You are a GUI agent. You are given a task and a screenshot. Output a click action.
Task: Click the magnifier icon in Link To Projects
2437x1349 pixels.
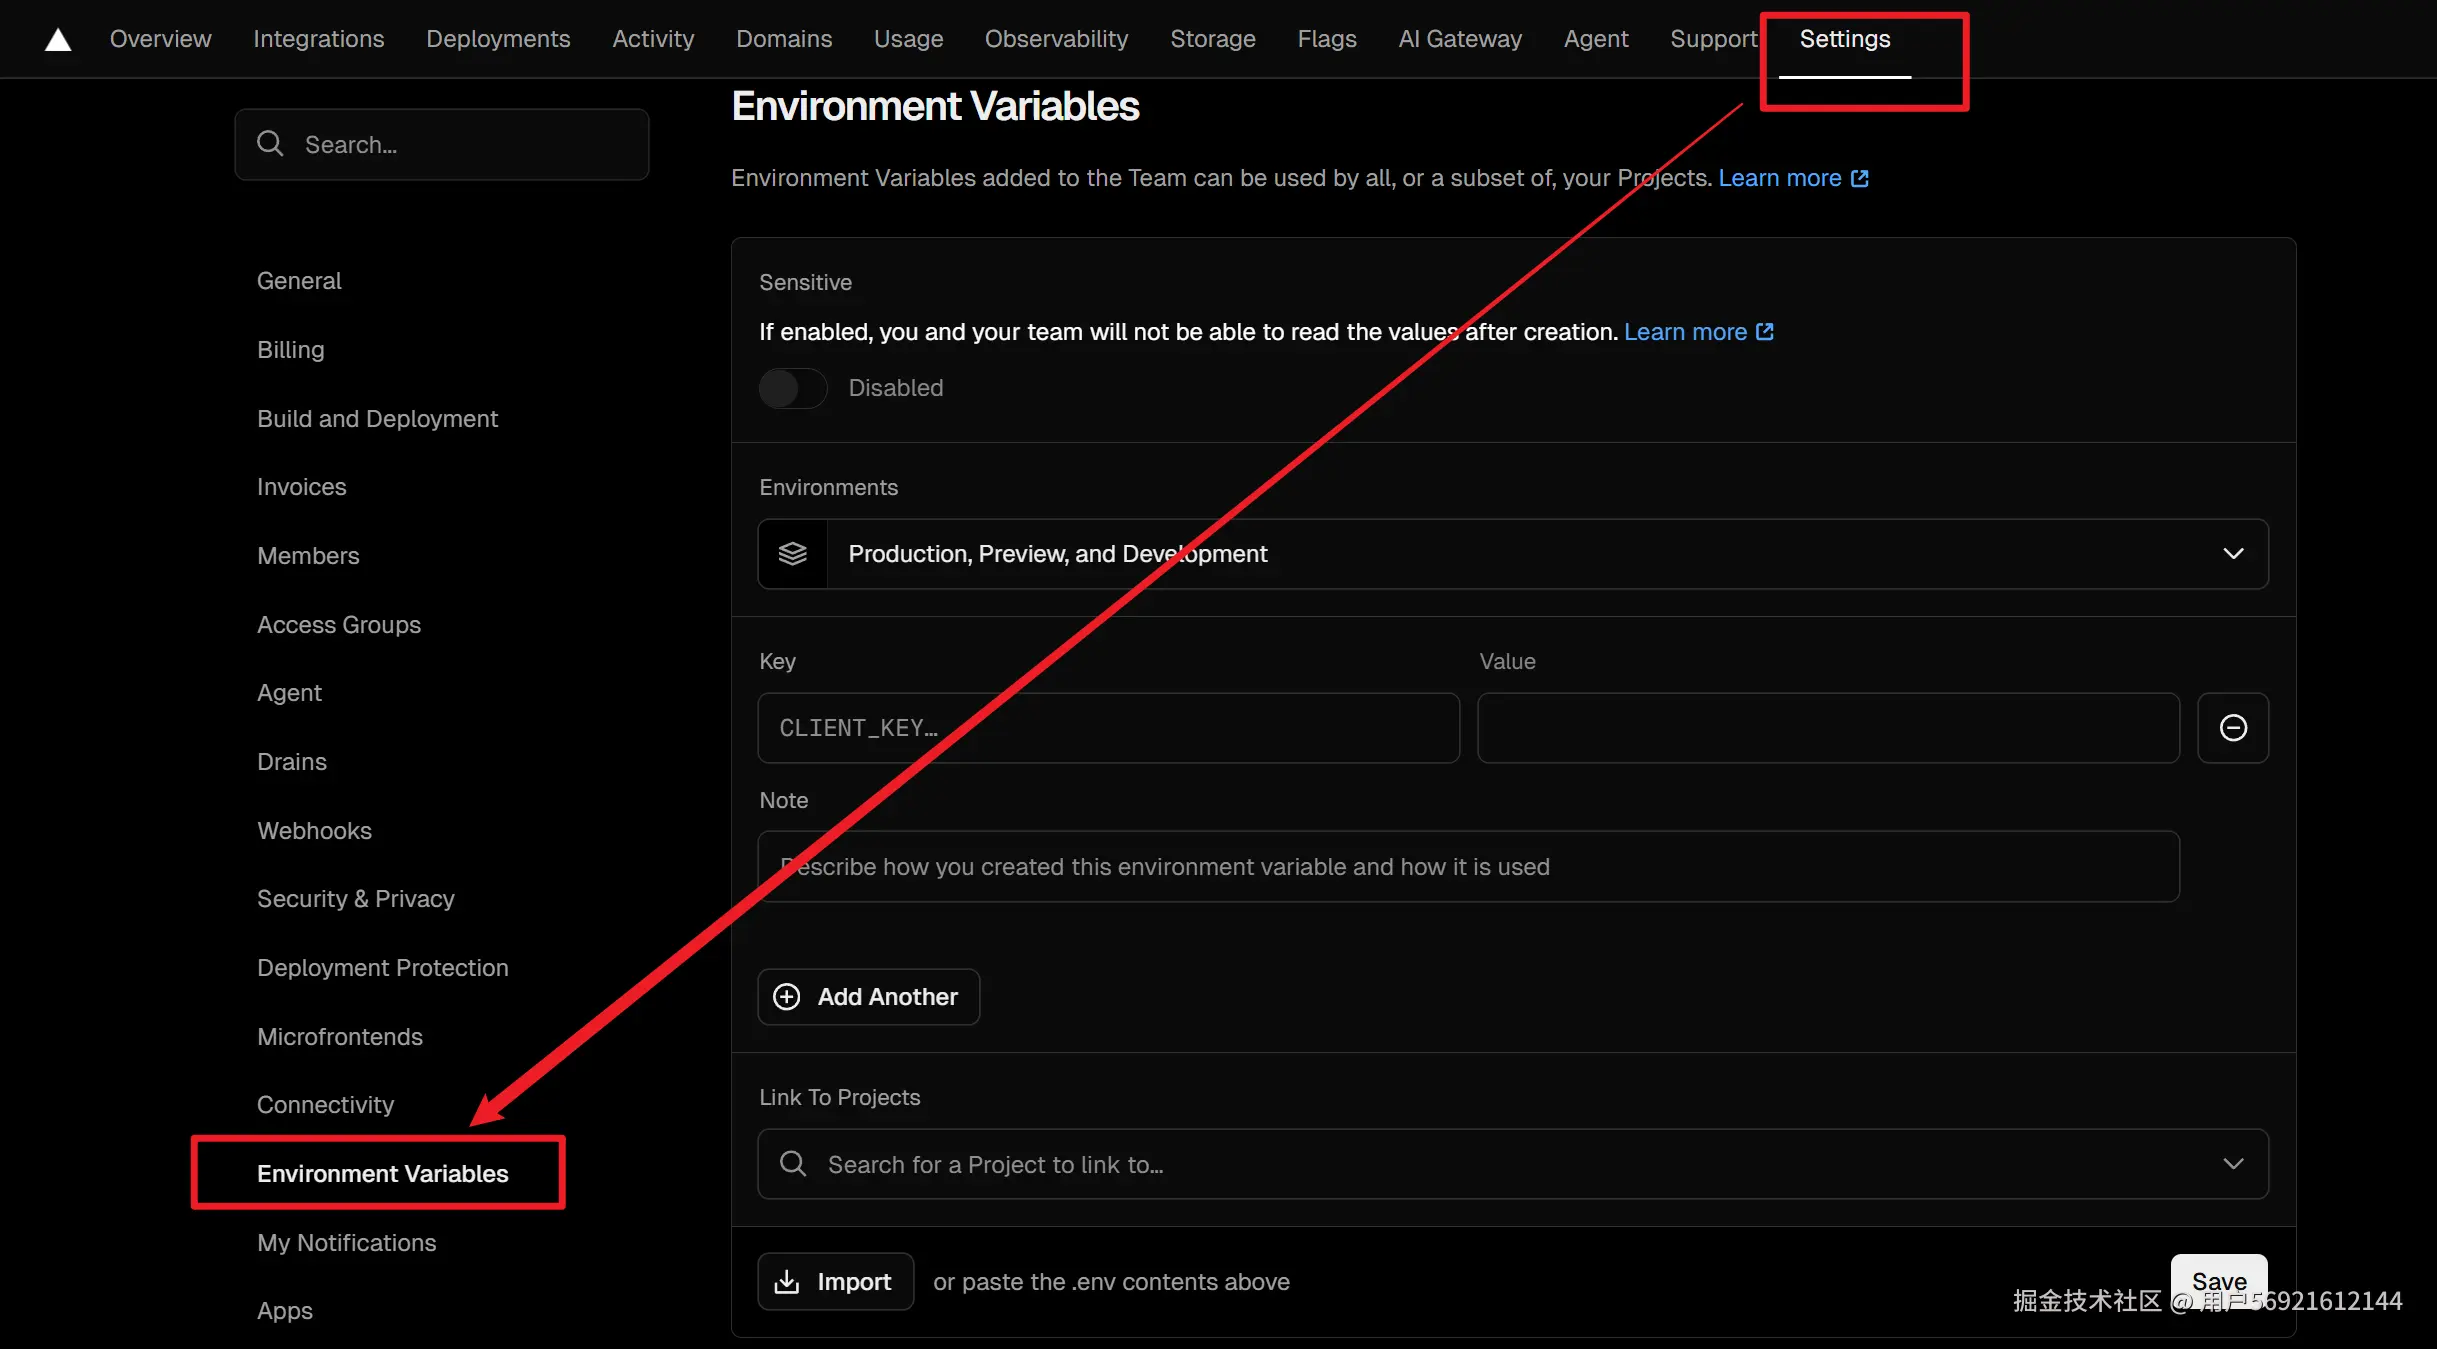click(x=793, y=1164)
